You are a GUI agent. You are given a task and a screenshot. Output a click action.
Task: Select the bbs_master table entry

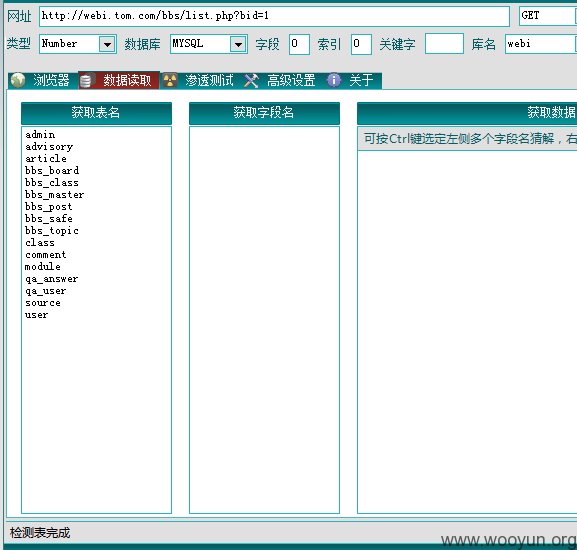point(54,195)
